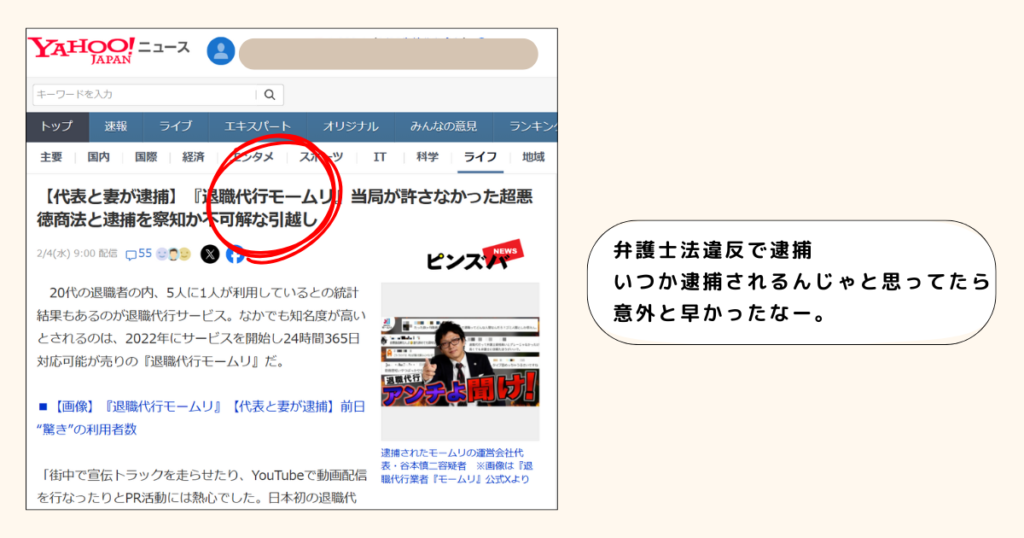Open the ライブ navigation tab
The width and height of the screenshot is (1024, 538).
[176, 126]
